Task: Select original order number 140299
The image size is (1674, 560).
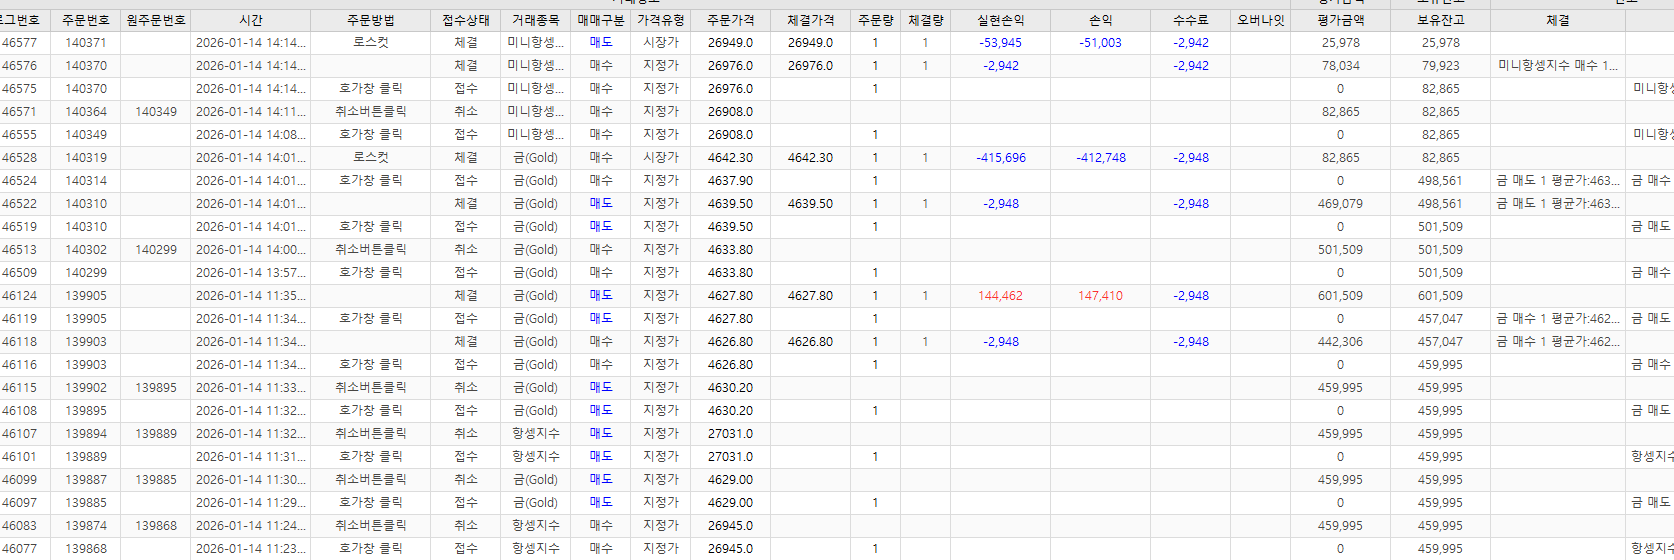Action: [x=156, y=250]
